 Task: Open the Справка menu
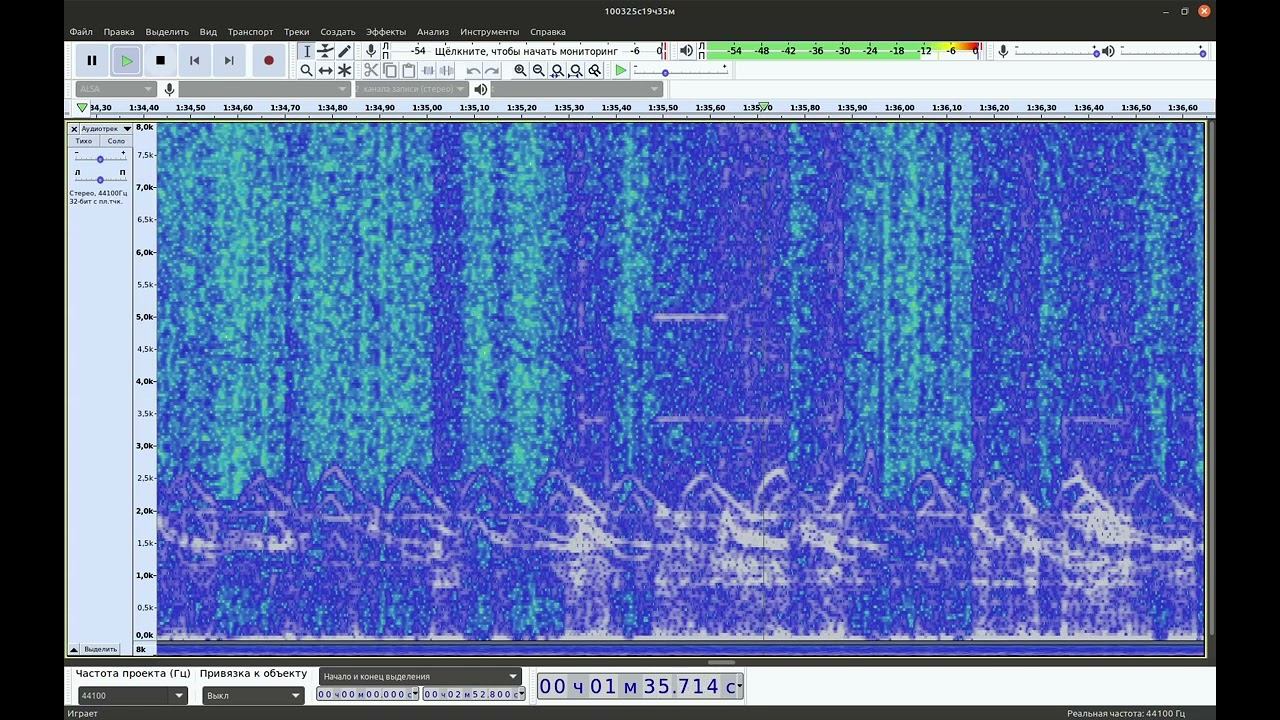548,32
